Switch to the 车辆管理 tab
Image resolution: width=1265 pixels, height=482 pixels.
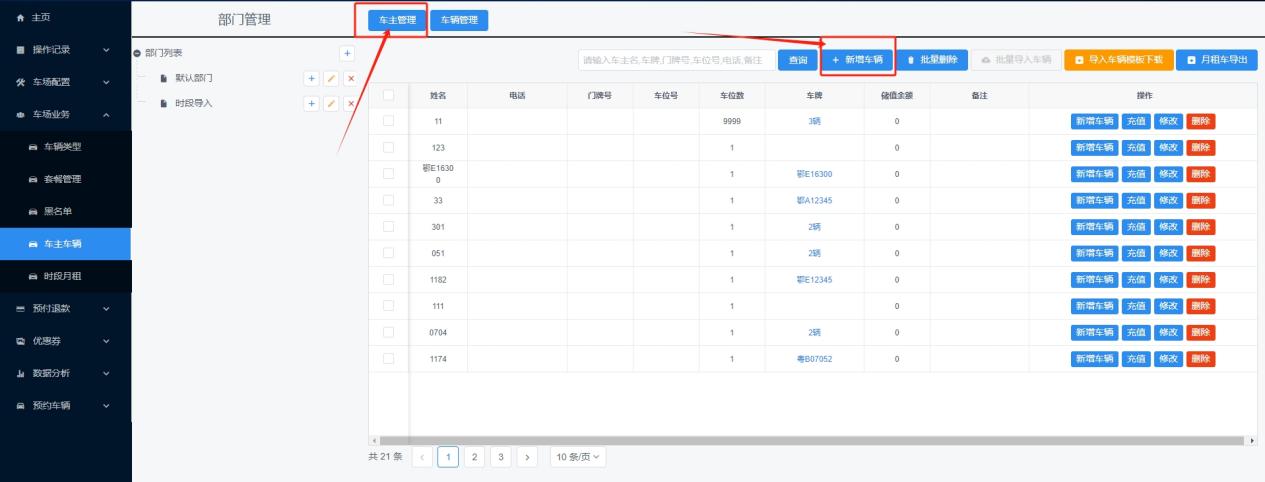[x=459, y=21]
